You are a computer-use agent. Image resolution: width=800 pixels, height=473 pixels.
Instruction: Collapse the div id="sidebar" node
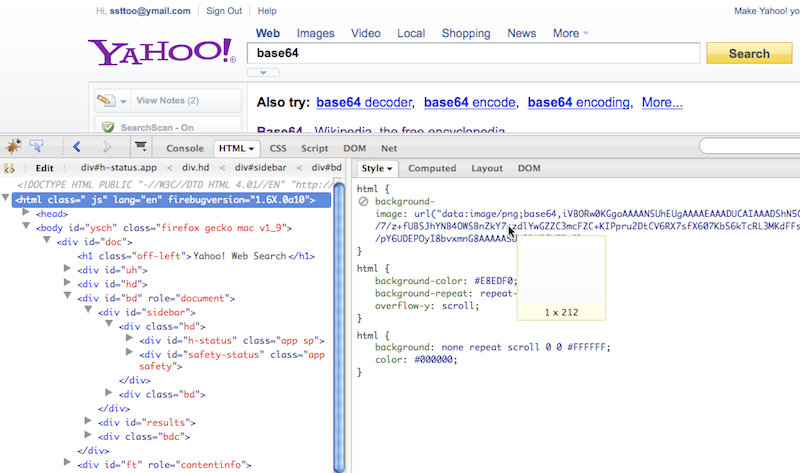coord(88,310)
